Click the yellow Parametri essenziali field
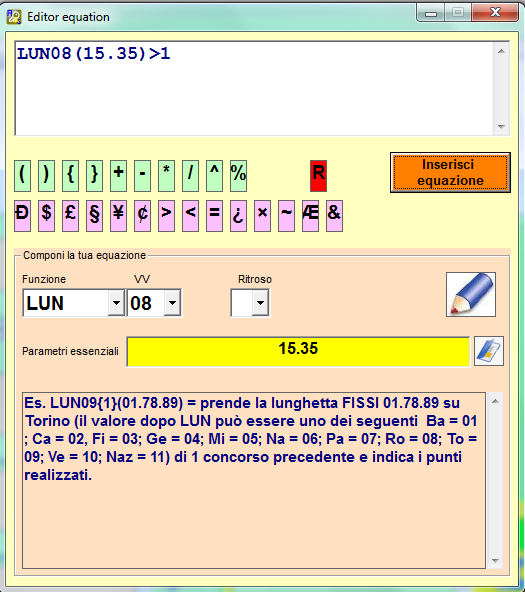Image resolution: width=525 pixels, height=592 pixels. tap(298, 352)
